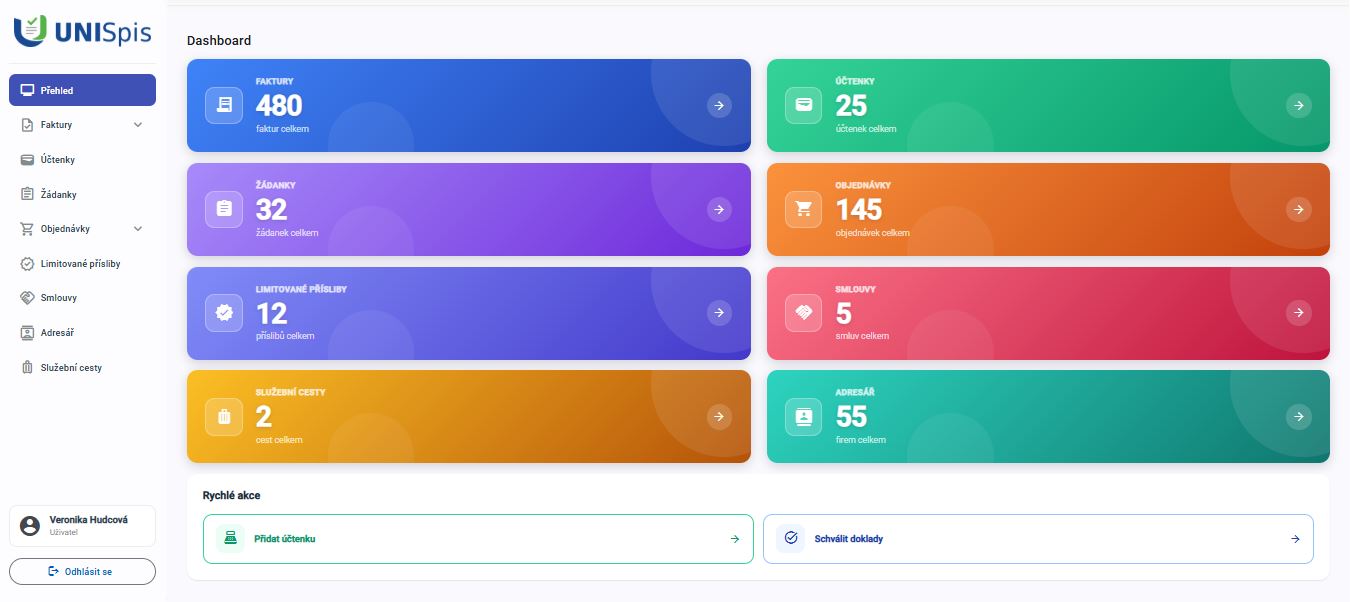Image resolution: width=1350 pixels, height=602 pixels.
Task: Click the Schválit doklady quick action
Action: coord(1038,539)
